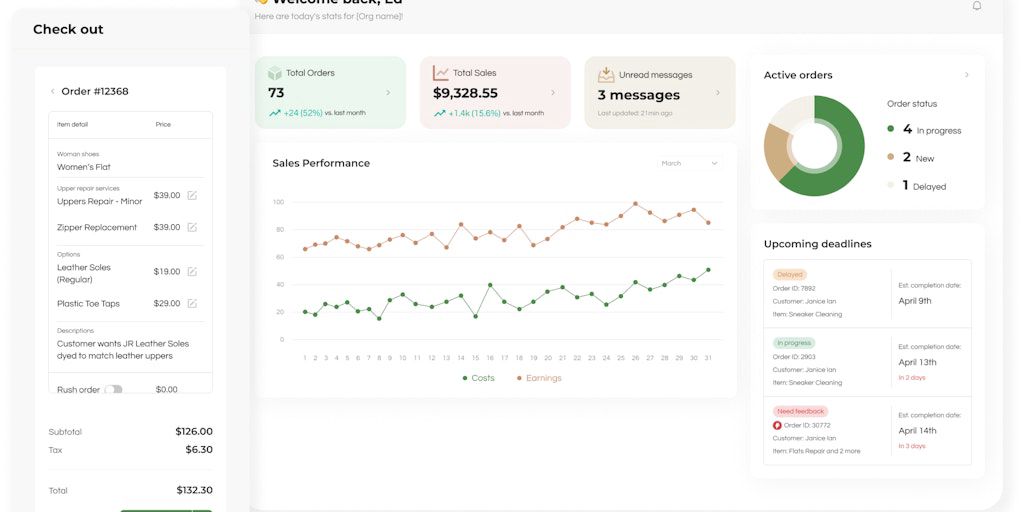Viewport: 1024px width, 512px height.
Task: Edit the Leather Soles price
Action: pos(192,271)
